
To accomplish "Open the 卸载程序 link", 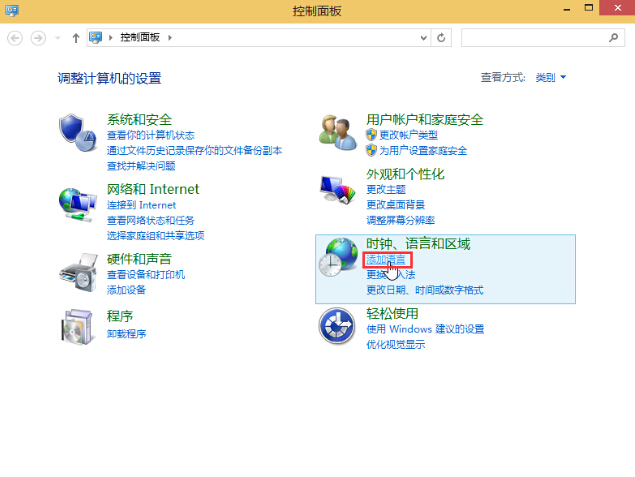I will click(127, 334).
